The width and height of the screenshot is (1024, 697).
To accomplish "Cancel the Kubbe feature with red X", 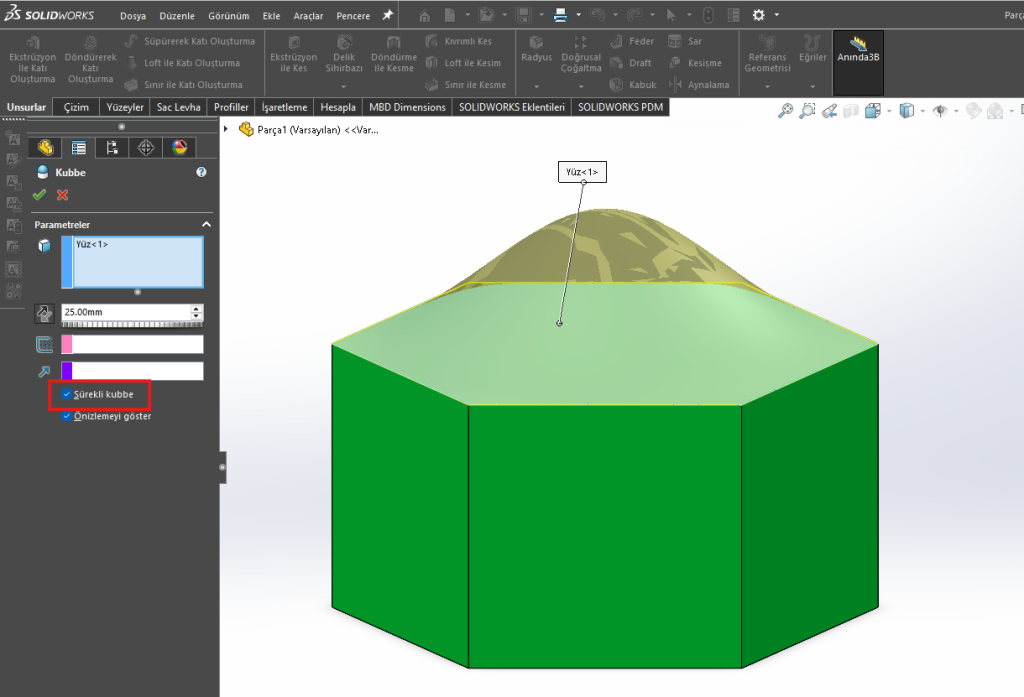I will 63,195.
